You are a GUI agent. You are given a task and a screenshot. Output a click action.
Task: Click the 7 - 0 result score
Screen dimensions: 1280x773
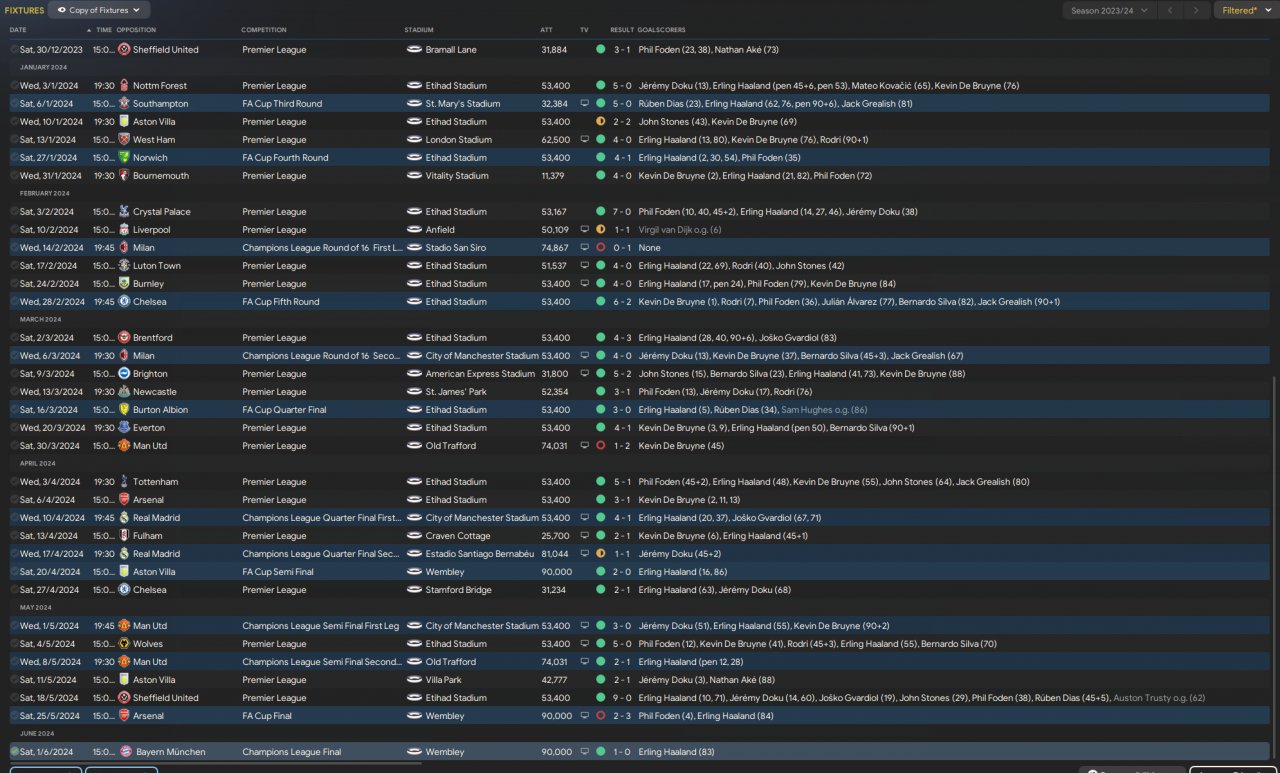(x=622, y=212)
